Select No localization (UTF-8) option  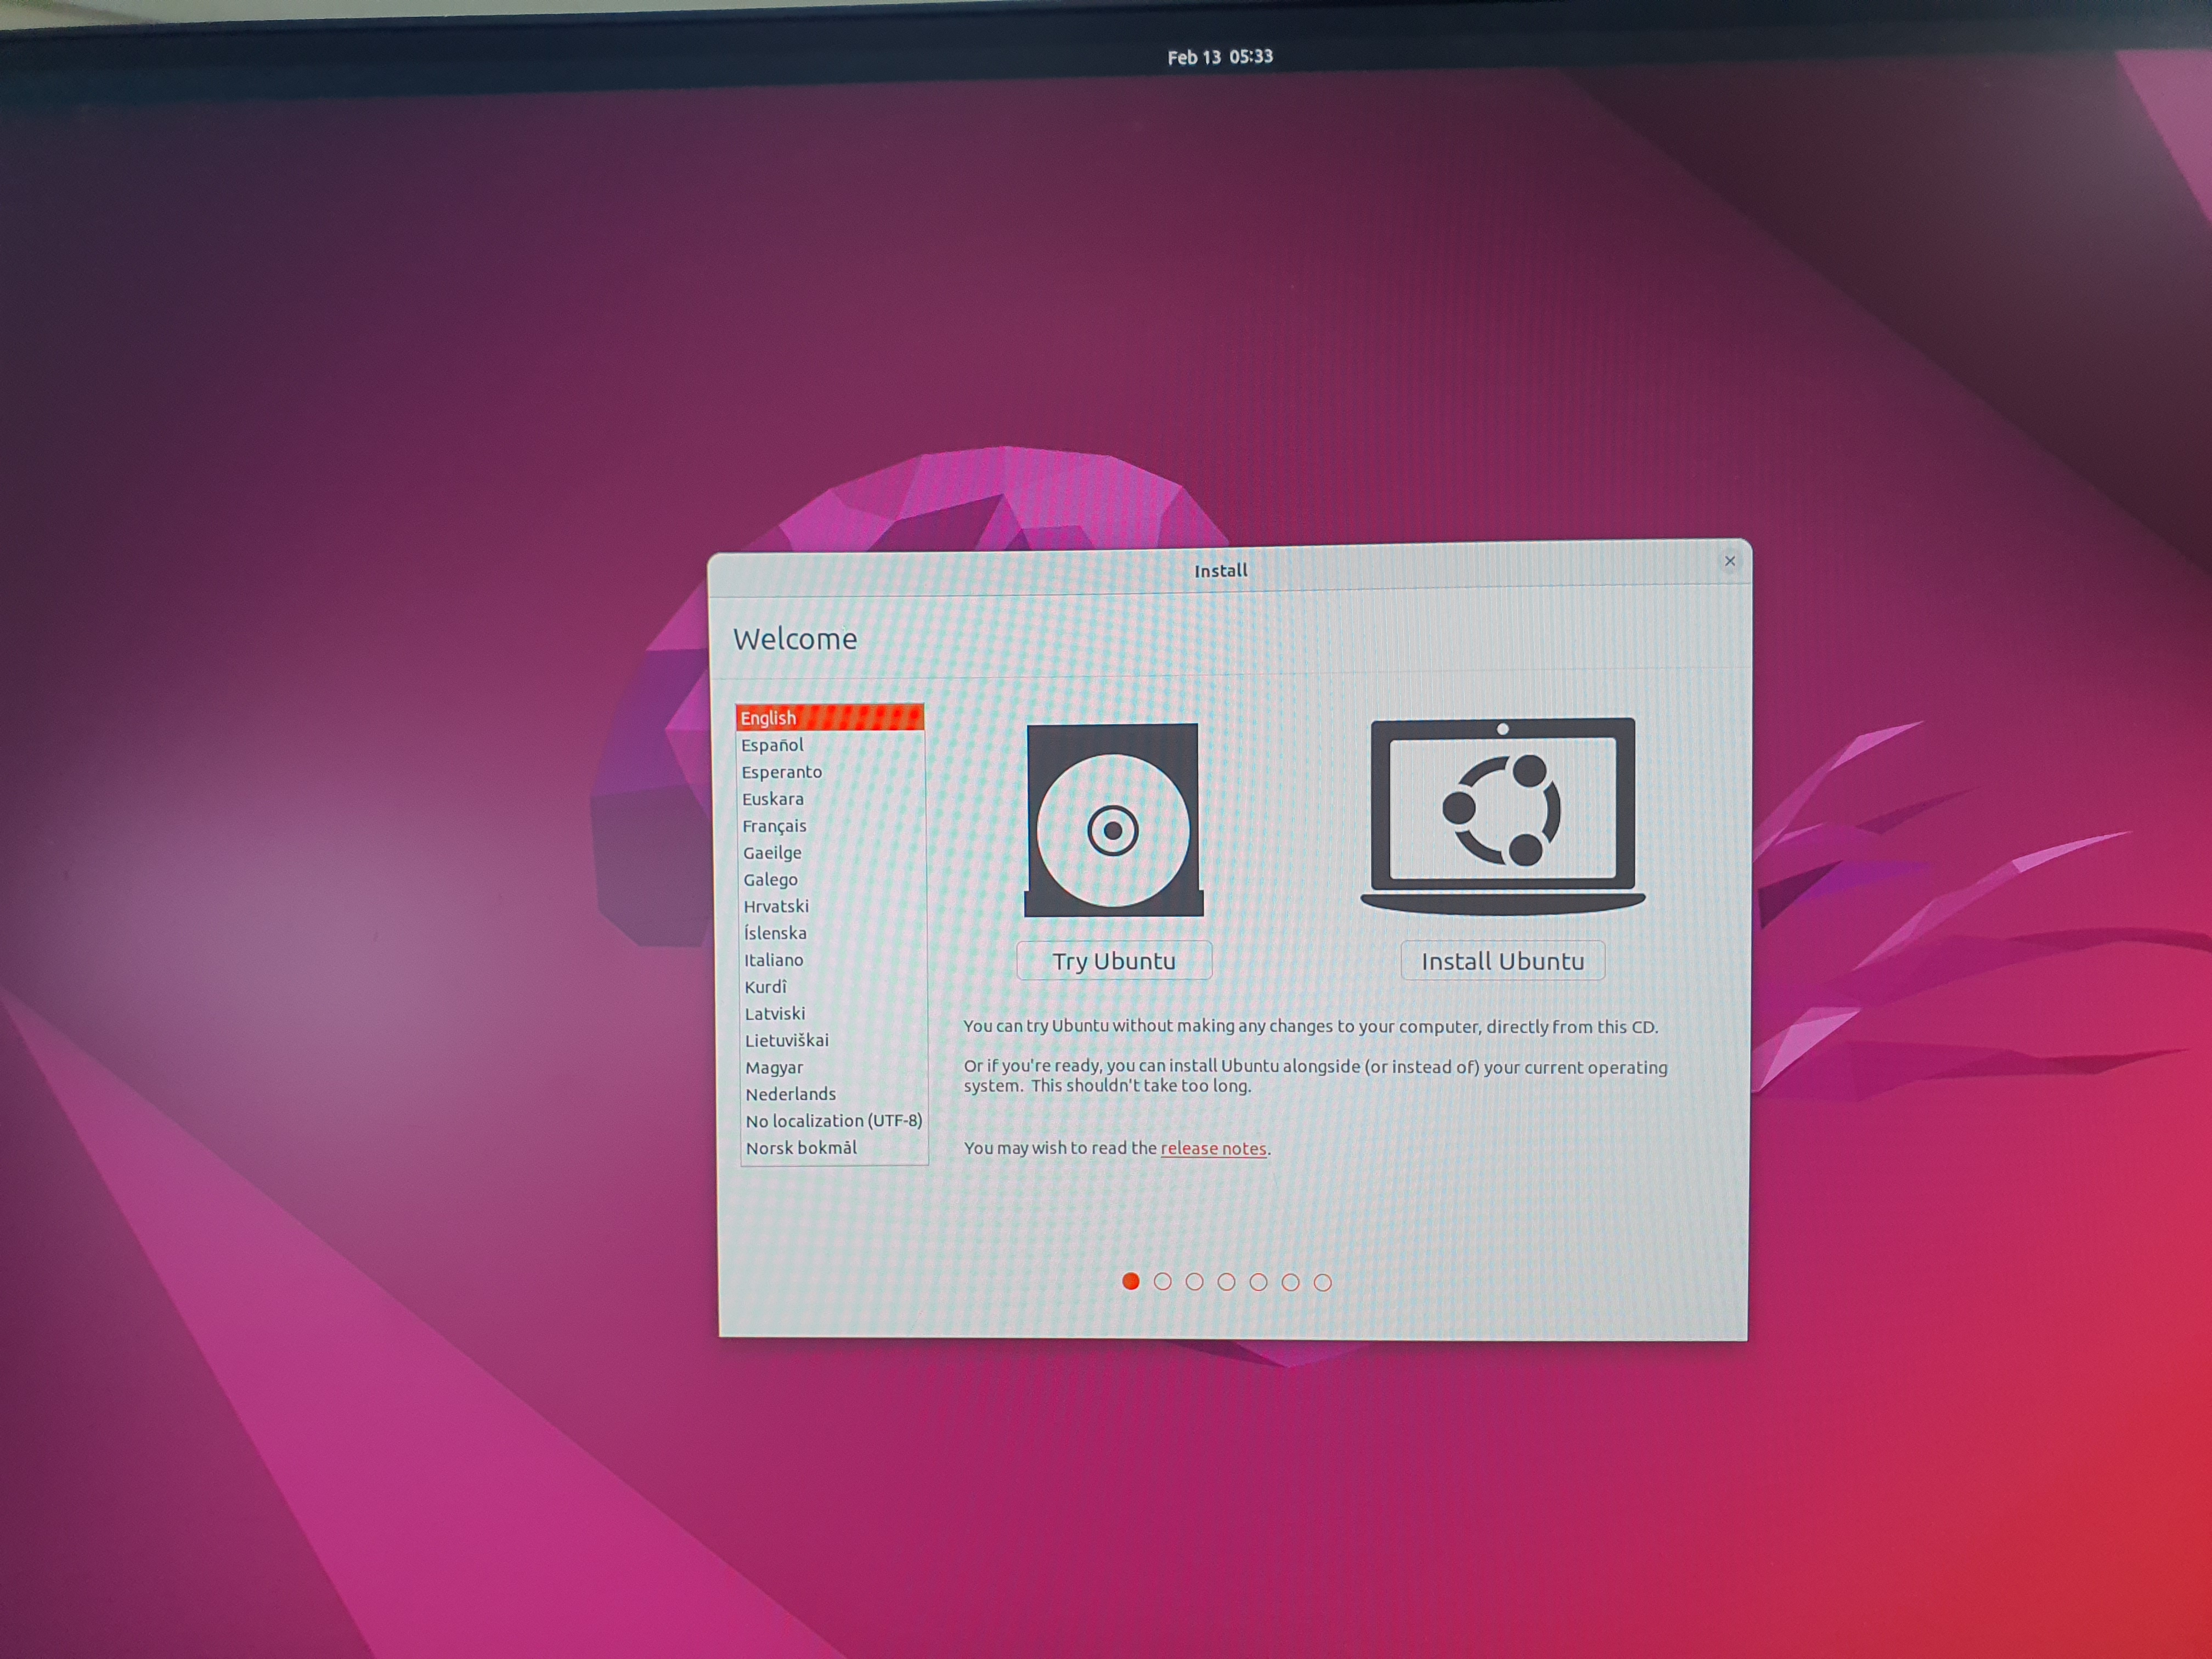(x=834, y=1121)
